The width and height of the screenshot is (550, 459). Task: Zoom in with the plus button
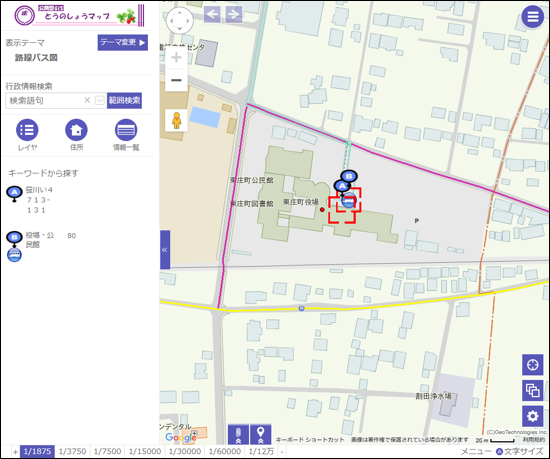coord(176,57)
